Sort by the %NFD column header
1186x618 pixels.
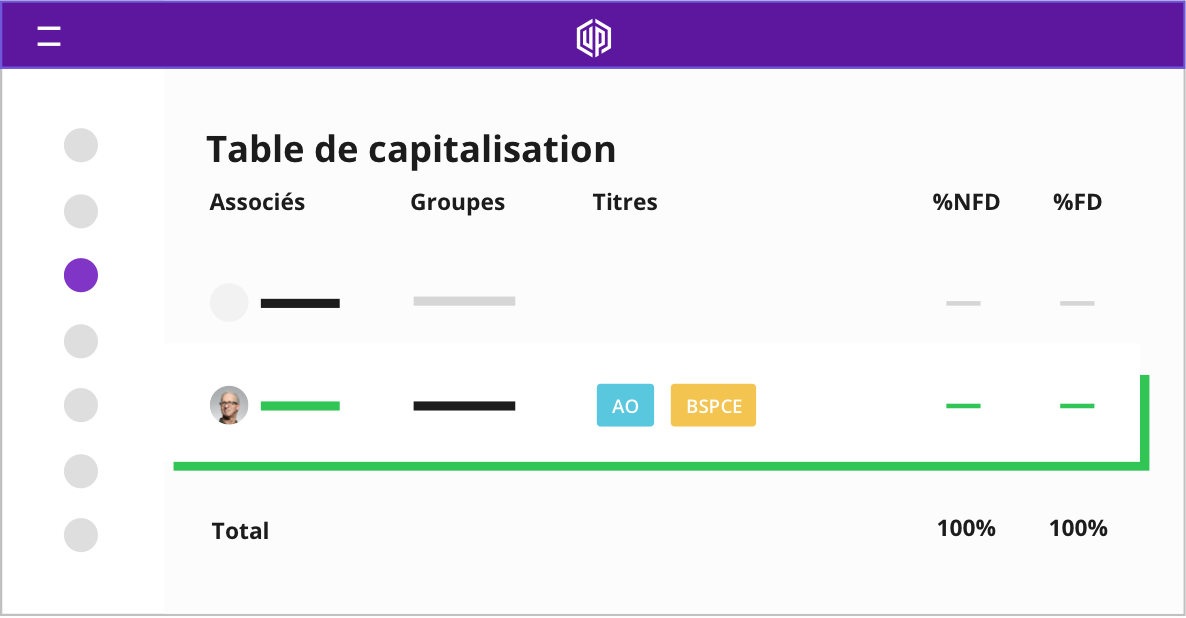tap(966, 202)
